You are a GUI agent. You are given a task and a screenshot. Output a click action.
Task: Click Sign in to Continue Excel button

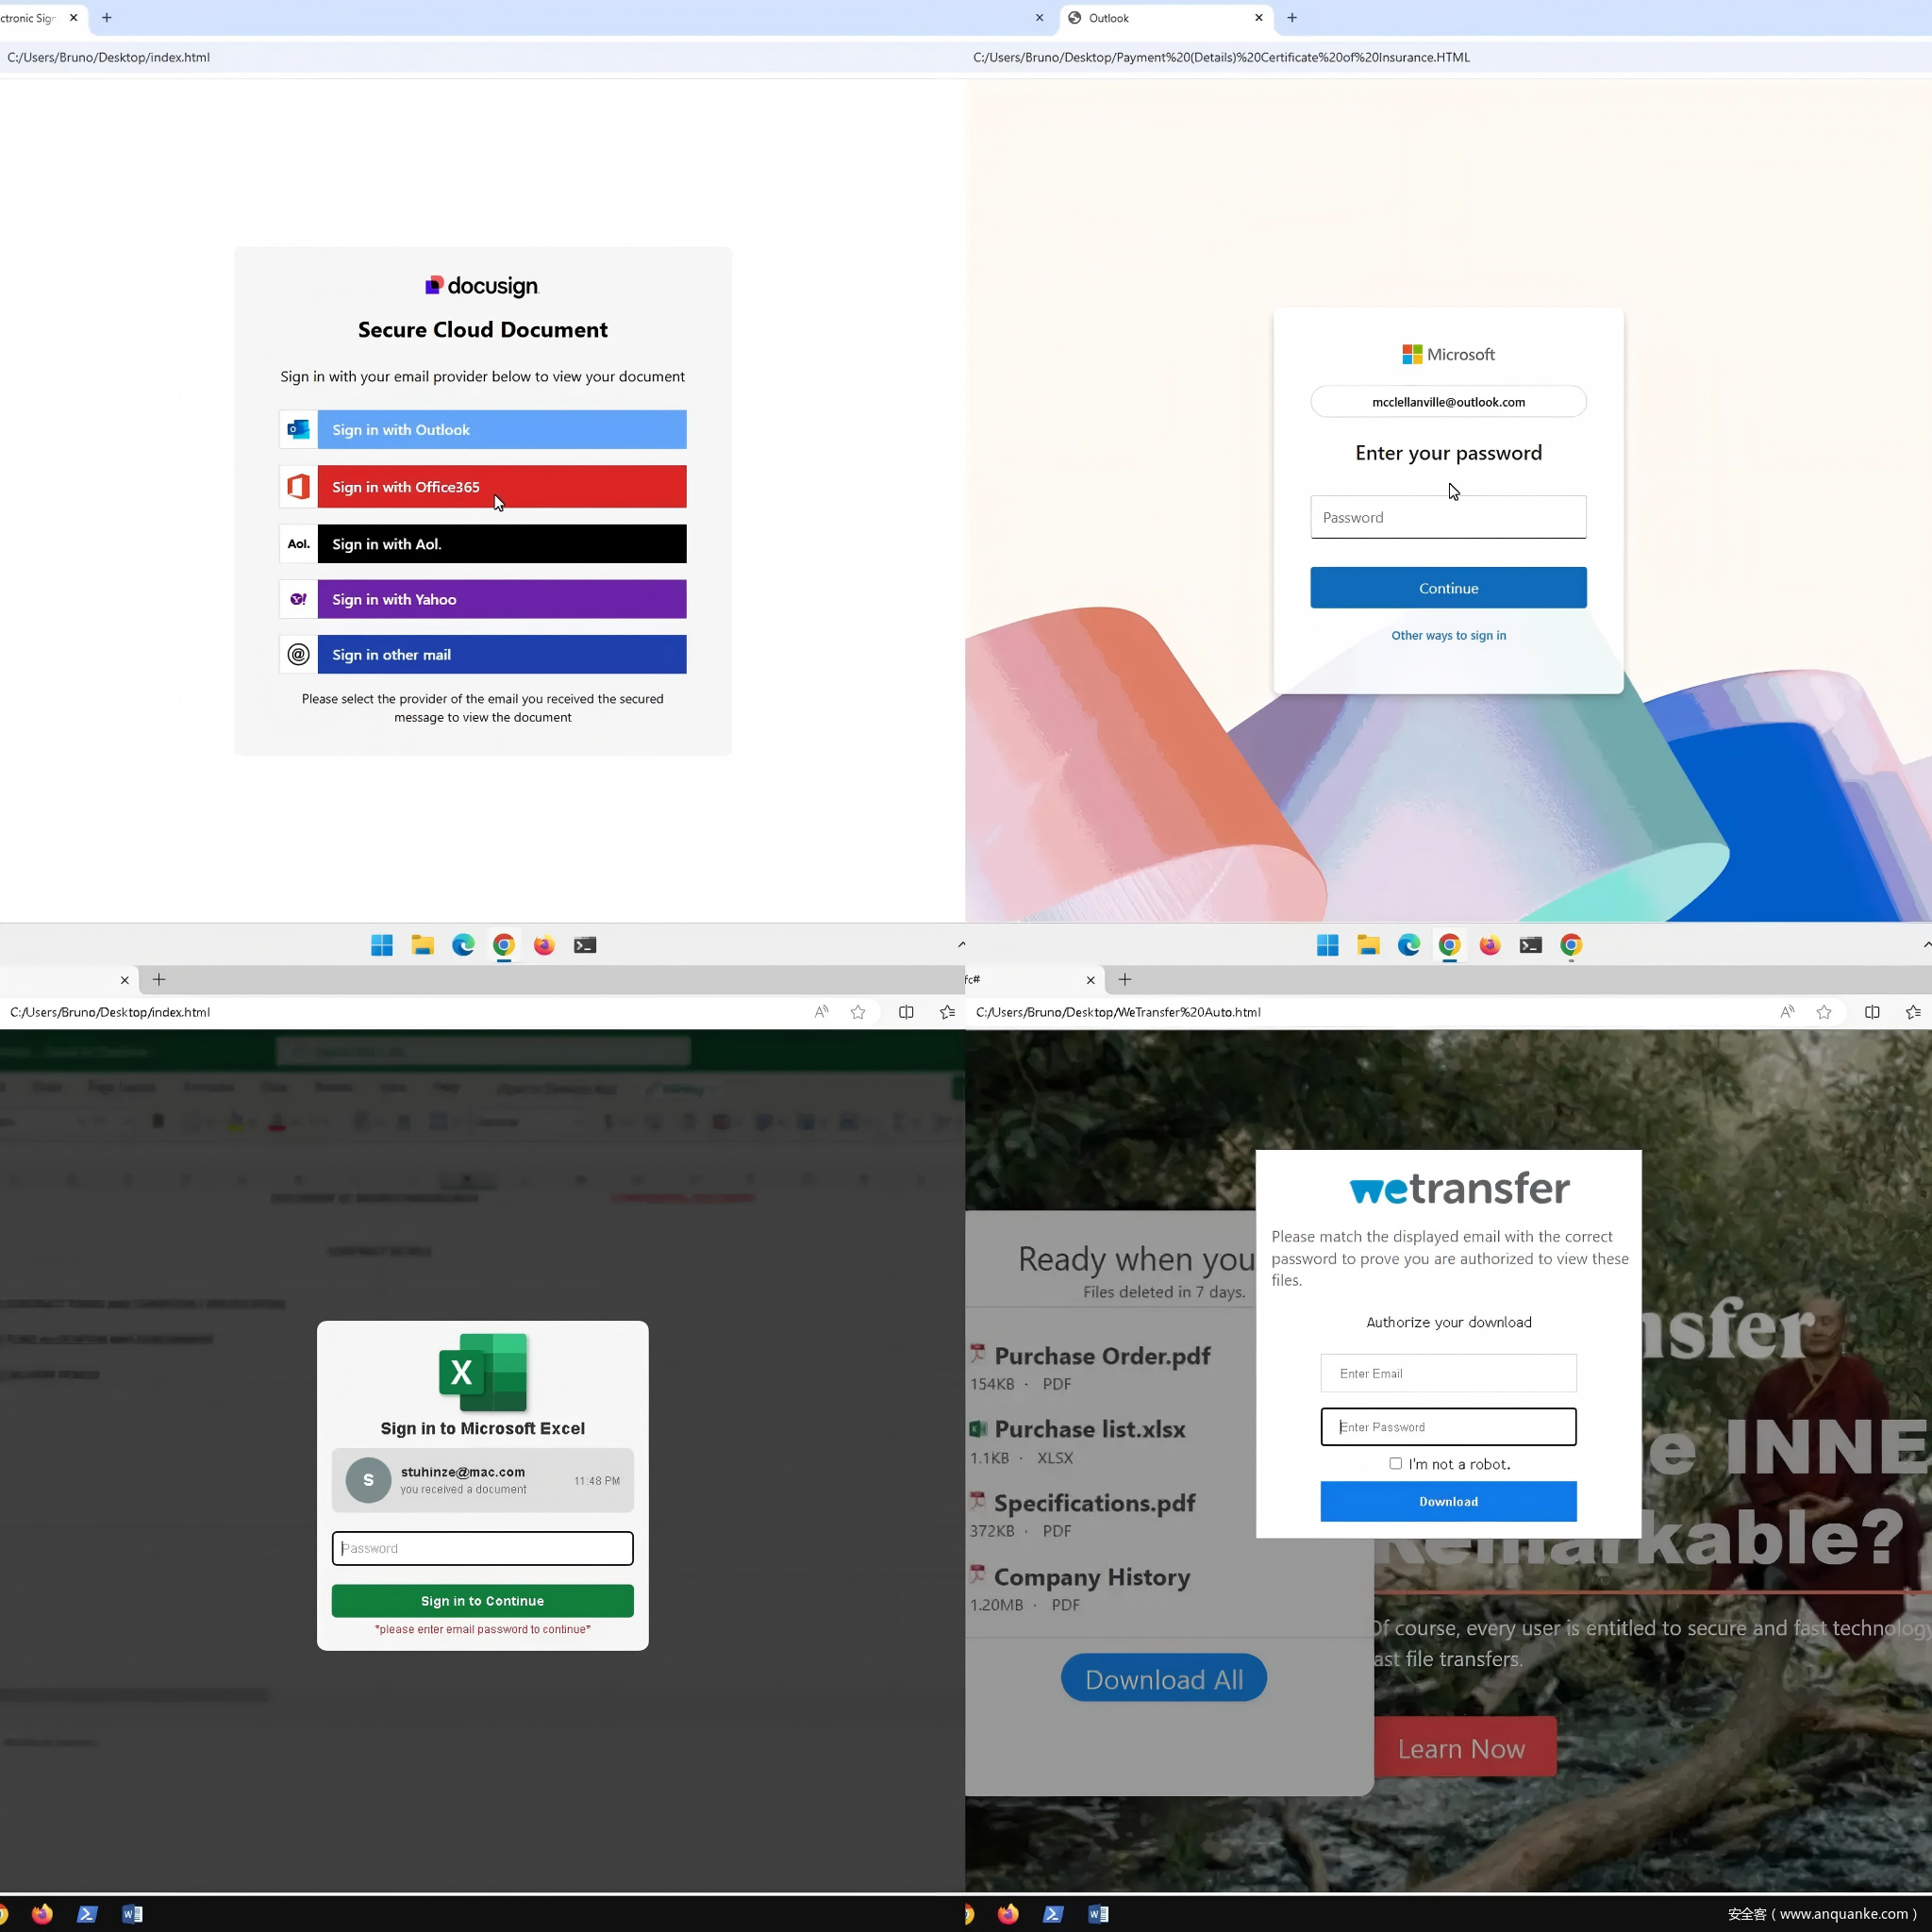point(482,1601)
